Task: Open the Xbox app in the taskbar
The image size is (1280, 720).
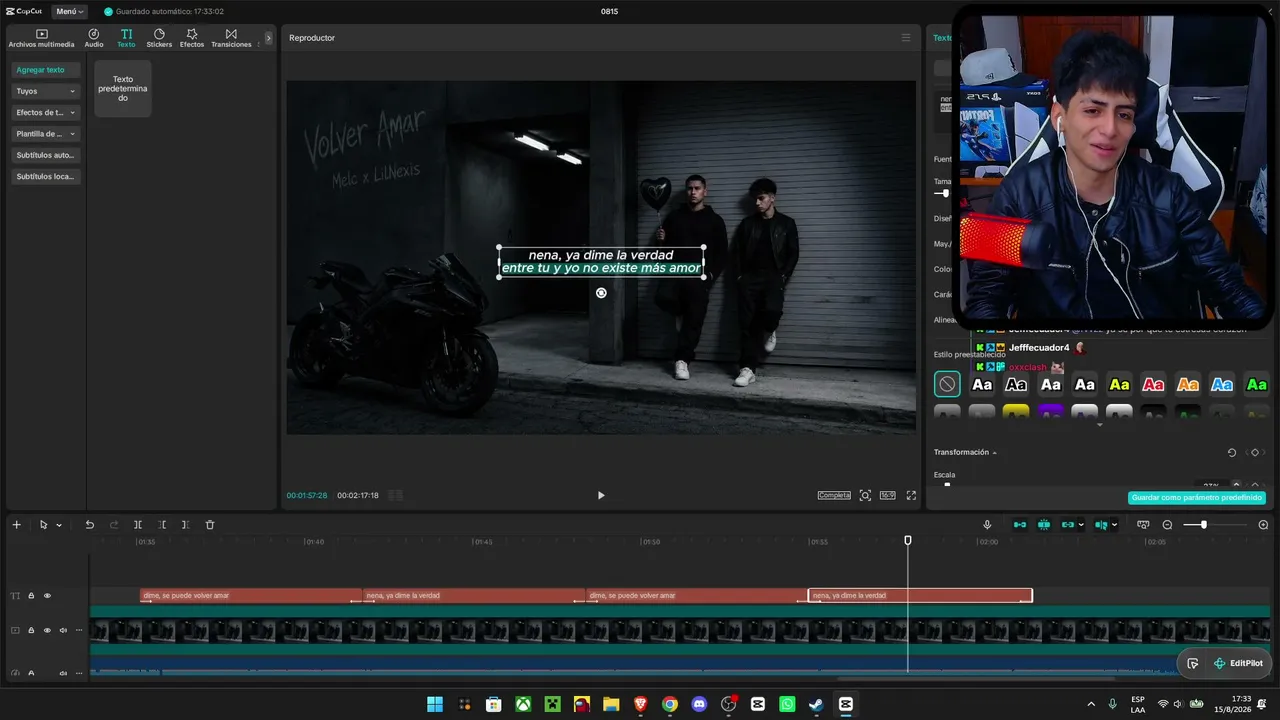Action: 523,704
